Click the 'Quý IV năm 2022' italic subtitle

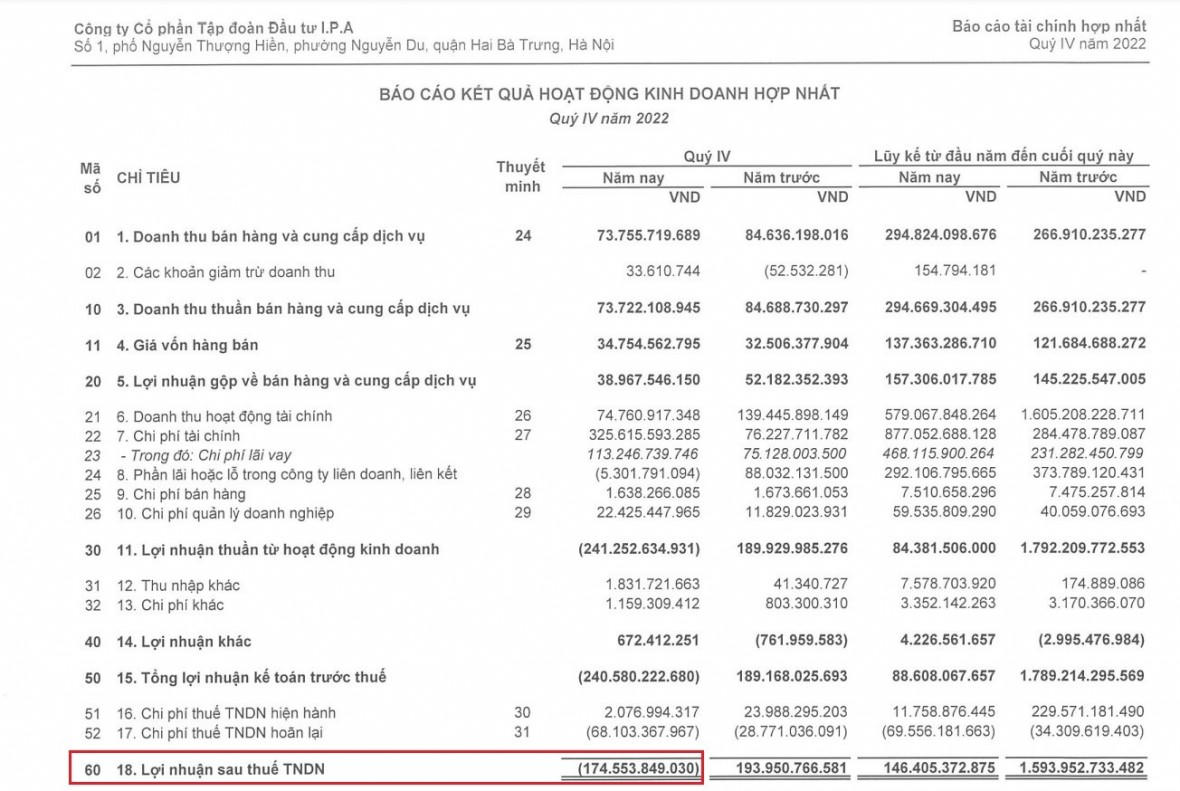tap(609, 118)
